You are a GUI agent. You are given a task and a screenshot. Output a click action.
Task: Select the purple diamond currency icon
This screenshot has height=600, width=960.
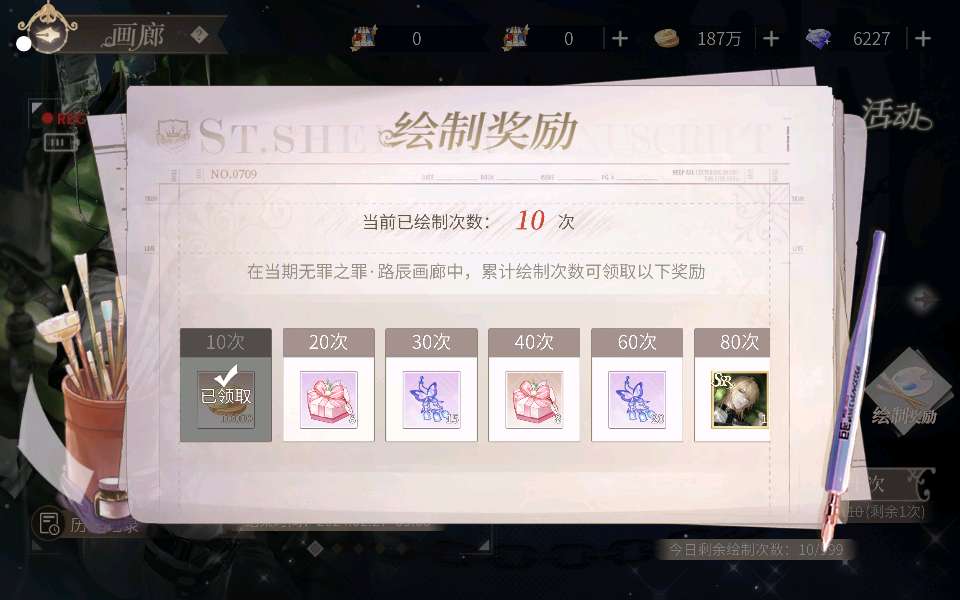point(818,39)
